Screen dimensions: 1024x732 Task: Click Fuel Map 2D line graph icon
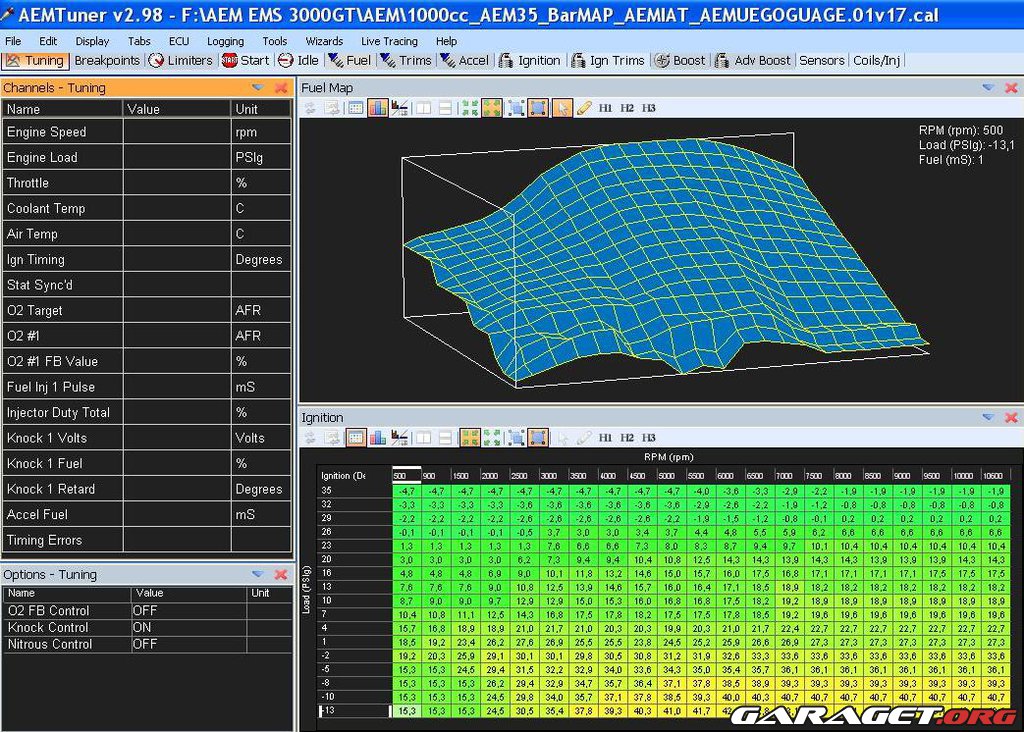click(400, 108)
